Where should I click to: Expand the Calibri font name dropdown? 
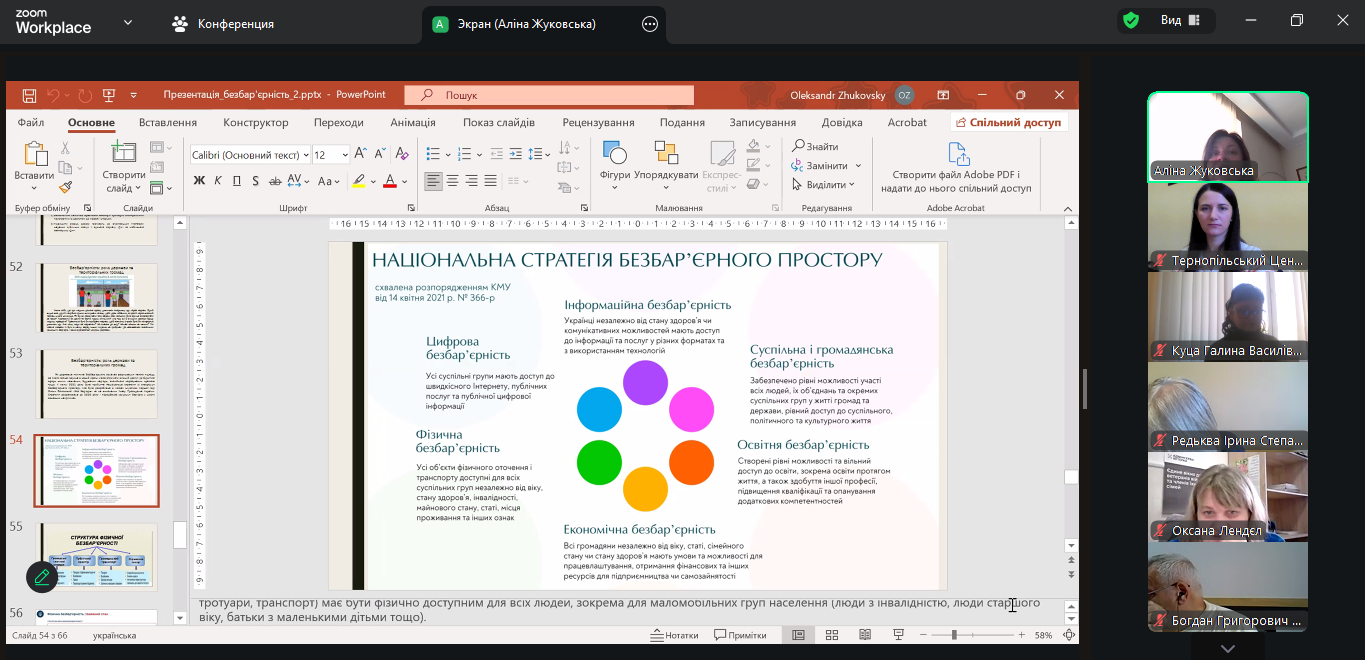click(x=305, y=155)
